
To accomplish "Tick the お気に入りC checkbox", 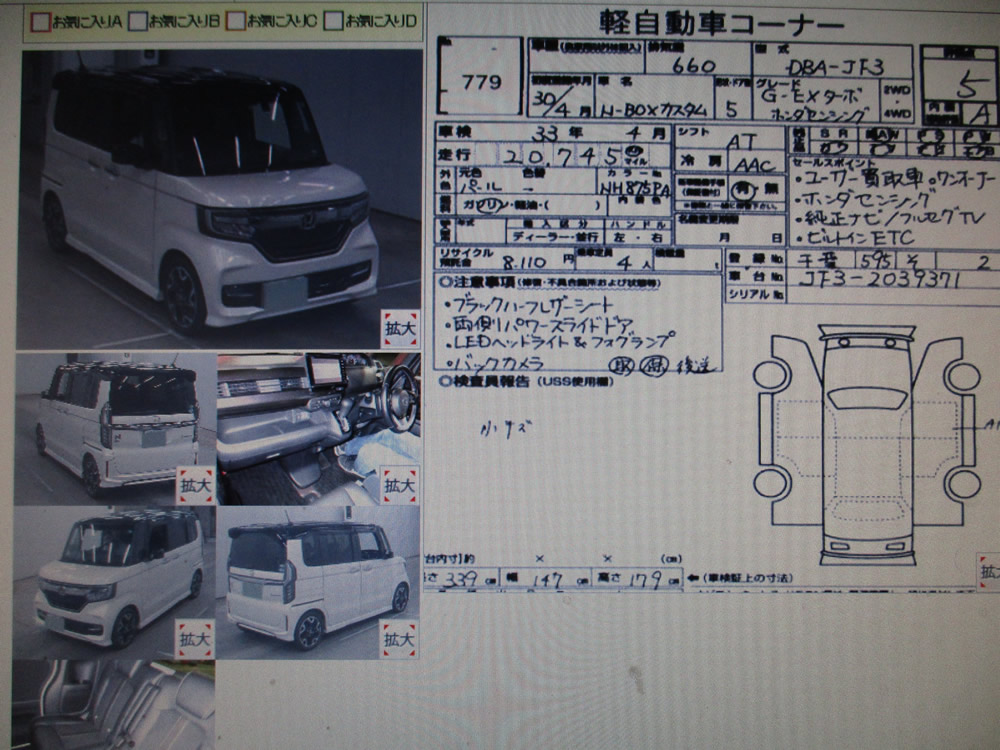I will [x=235, y=21].
